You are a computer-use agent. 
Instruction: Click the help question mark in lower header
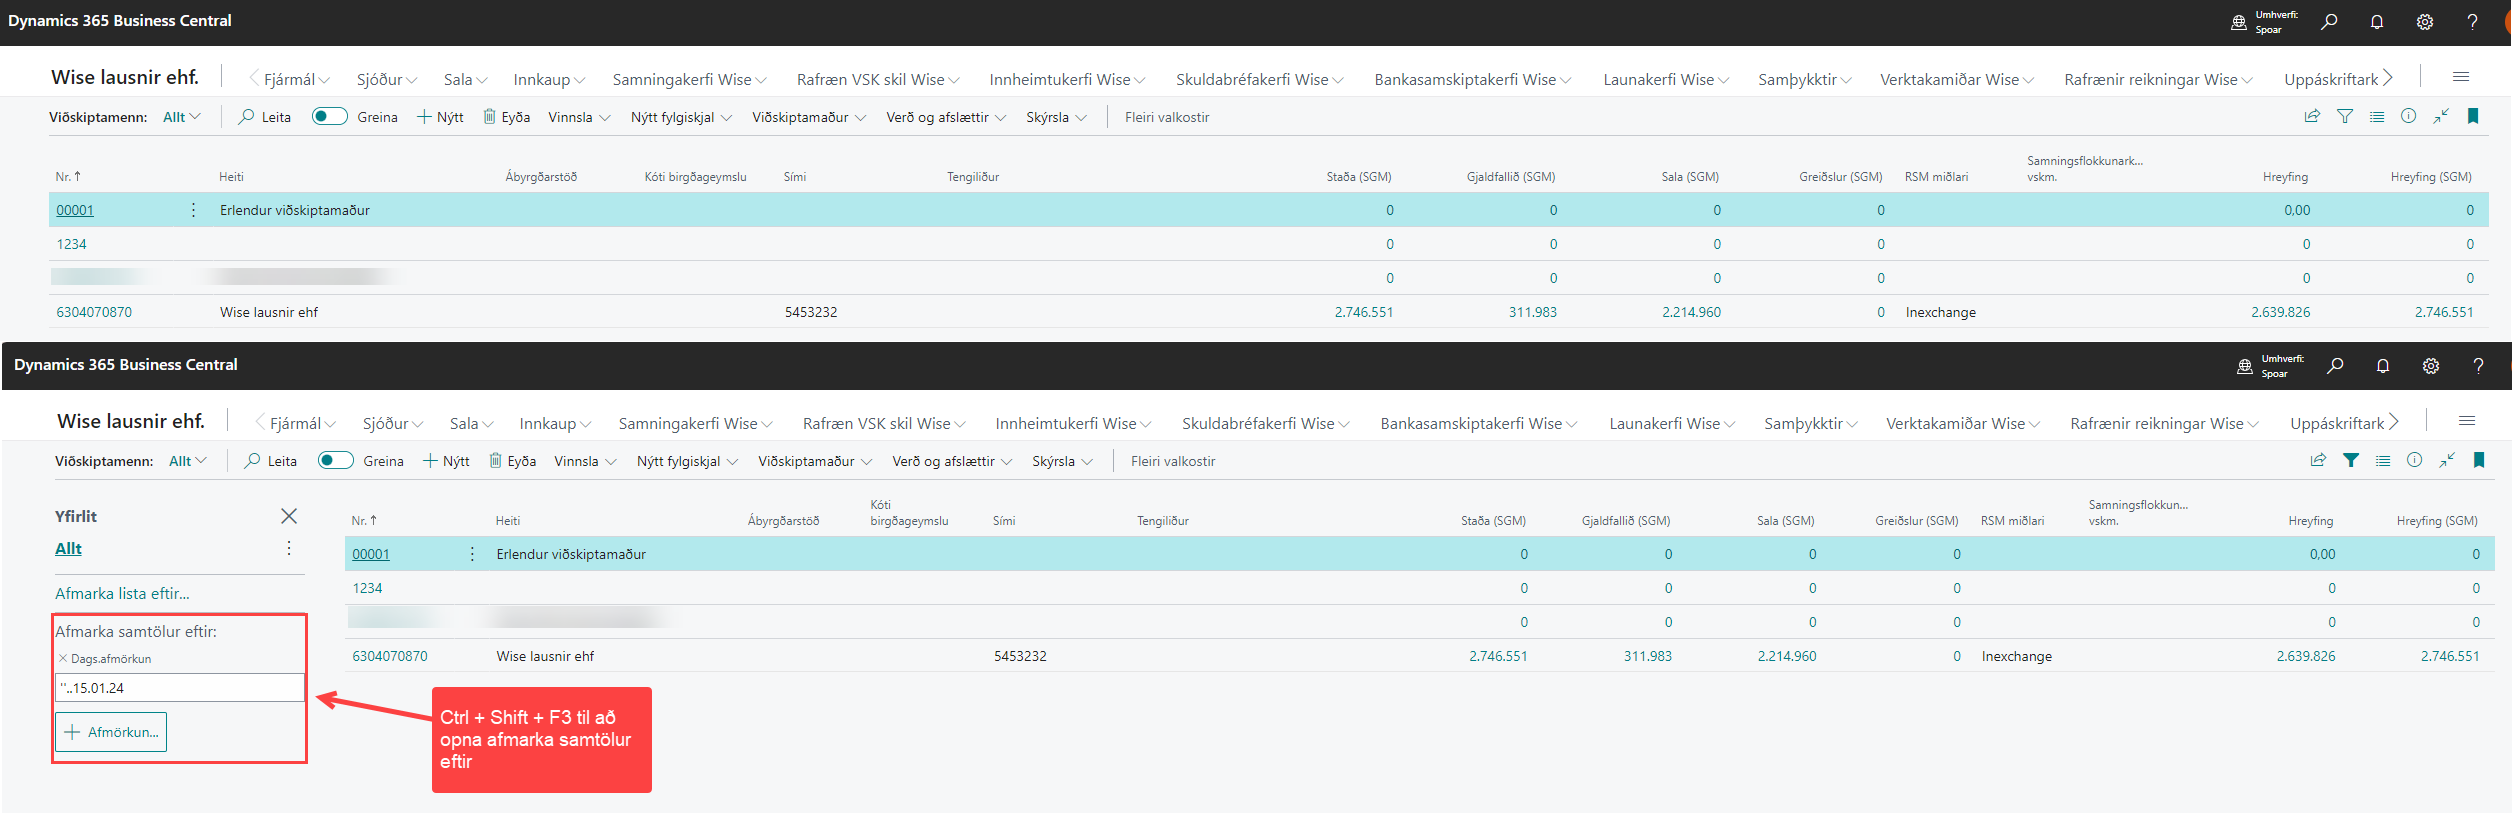coord(2478,365)
